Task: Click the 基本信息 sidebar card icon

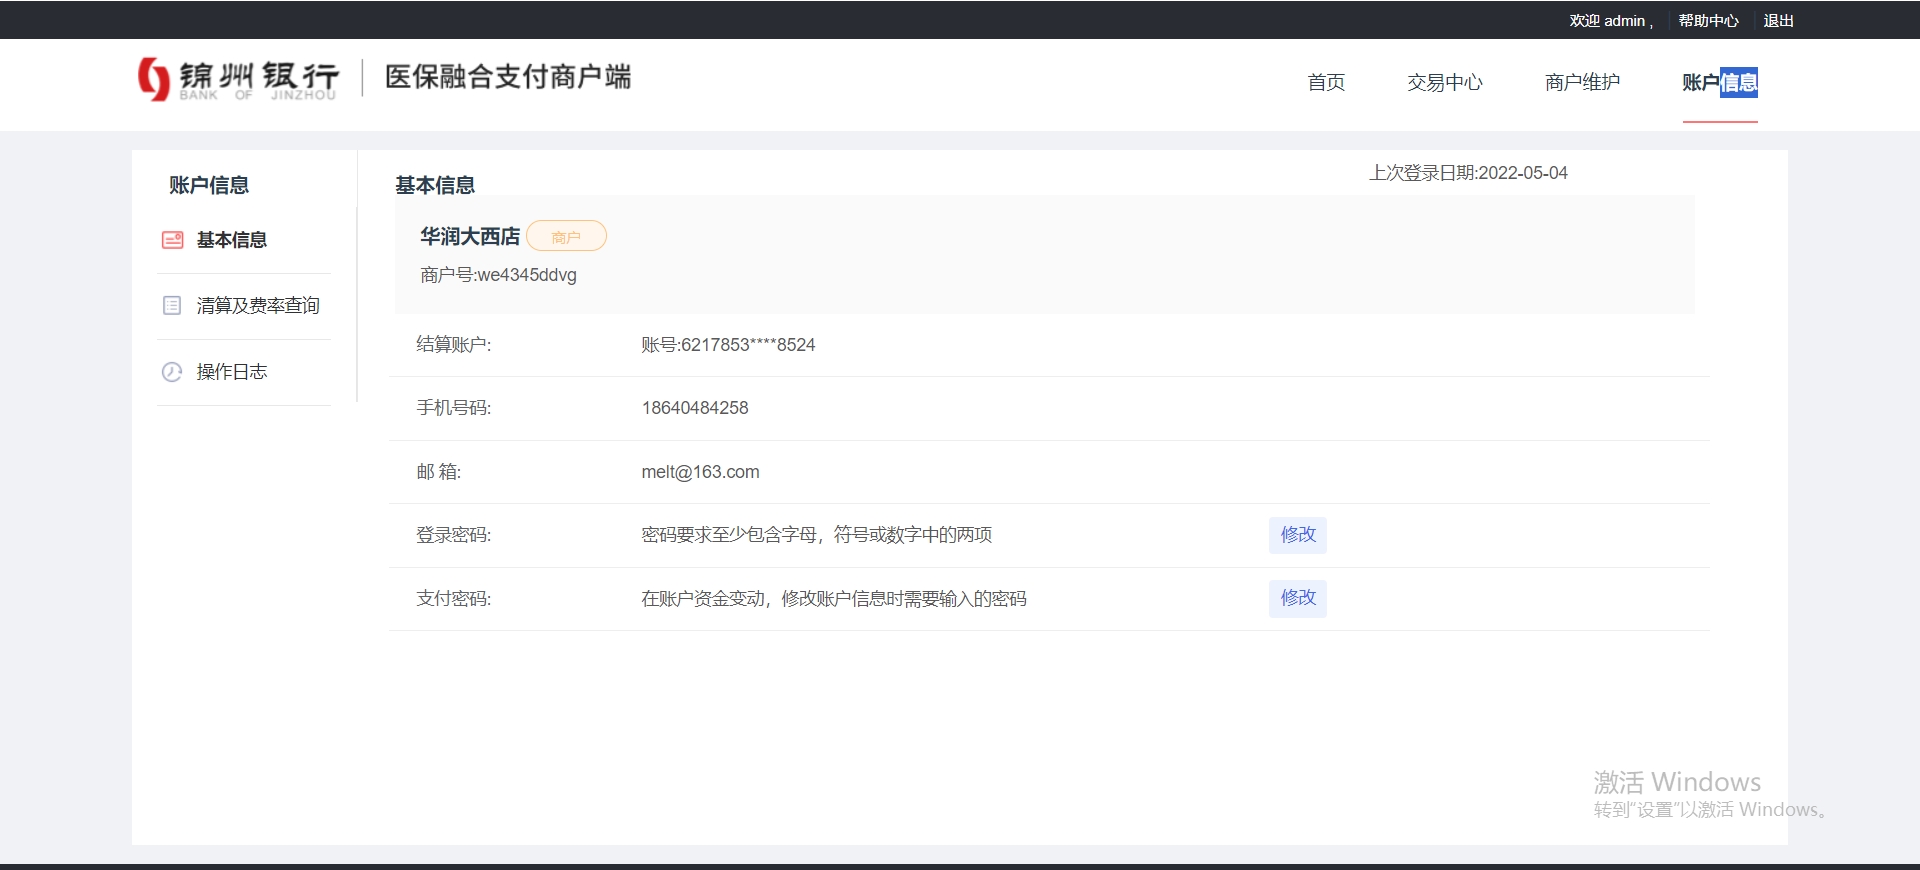Action: 173,240
